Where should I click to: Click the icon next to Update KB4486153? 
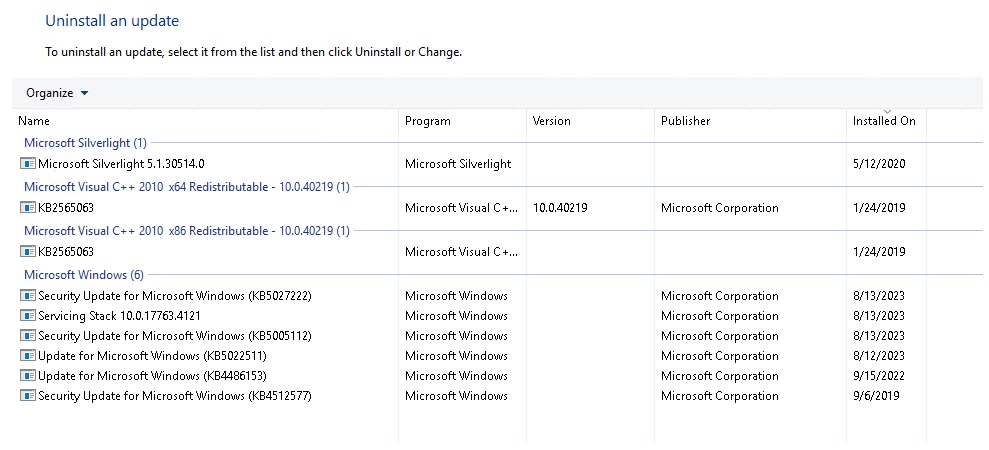pyautogui.click(x=28, y=376)
